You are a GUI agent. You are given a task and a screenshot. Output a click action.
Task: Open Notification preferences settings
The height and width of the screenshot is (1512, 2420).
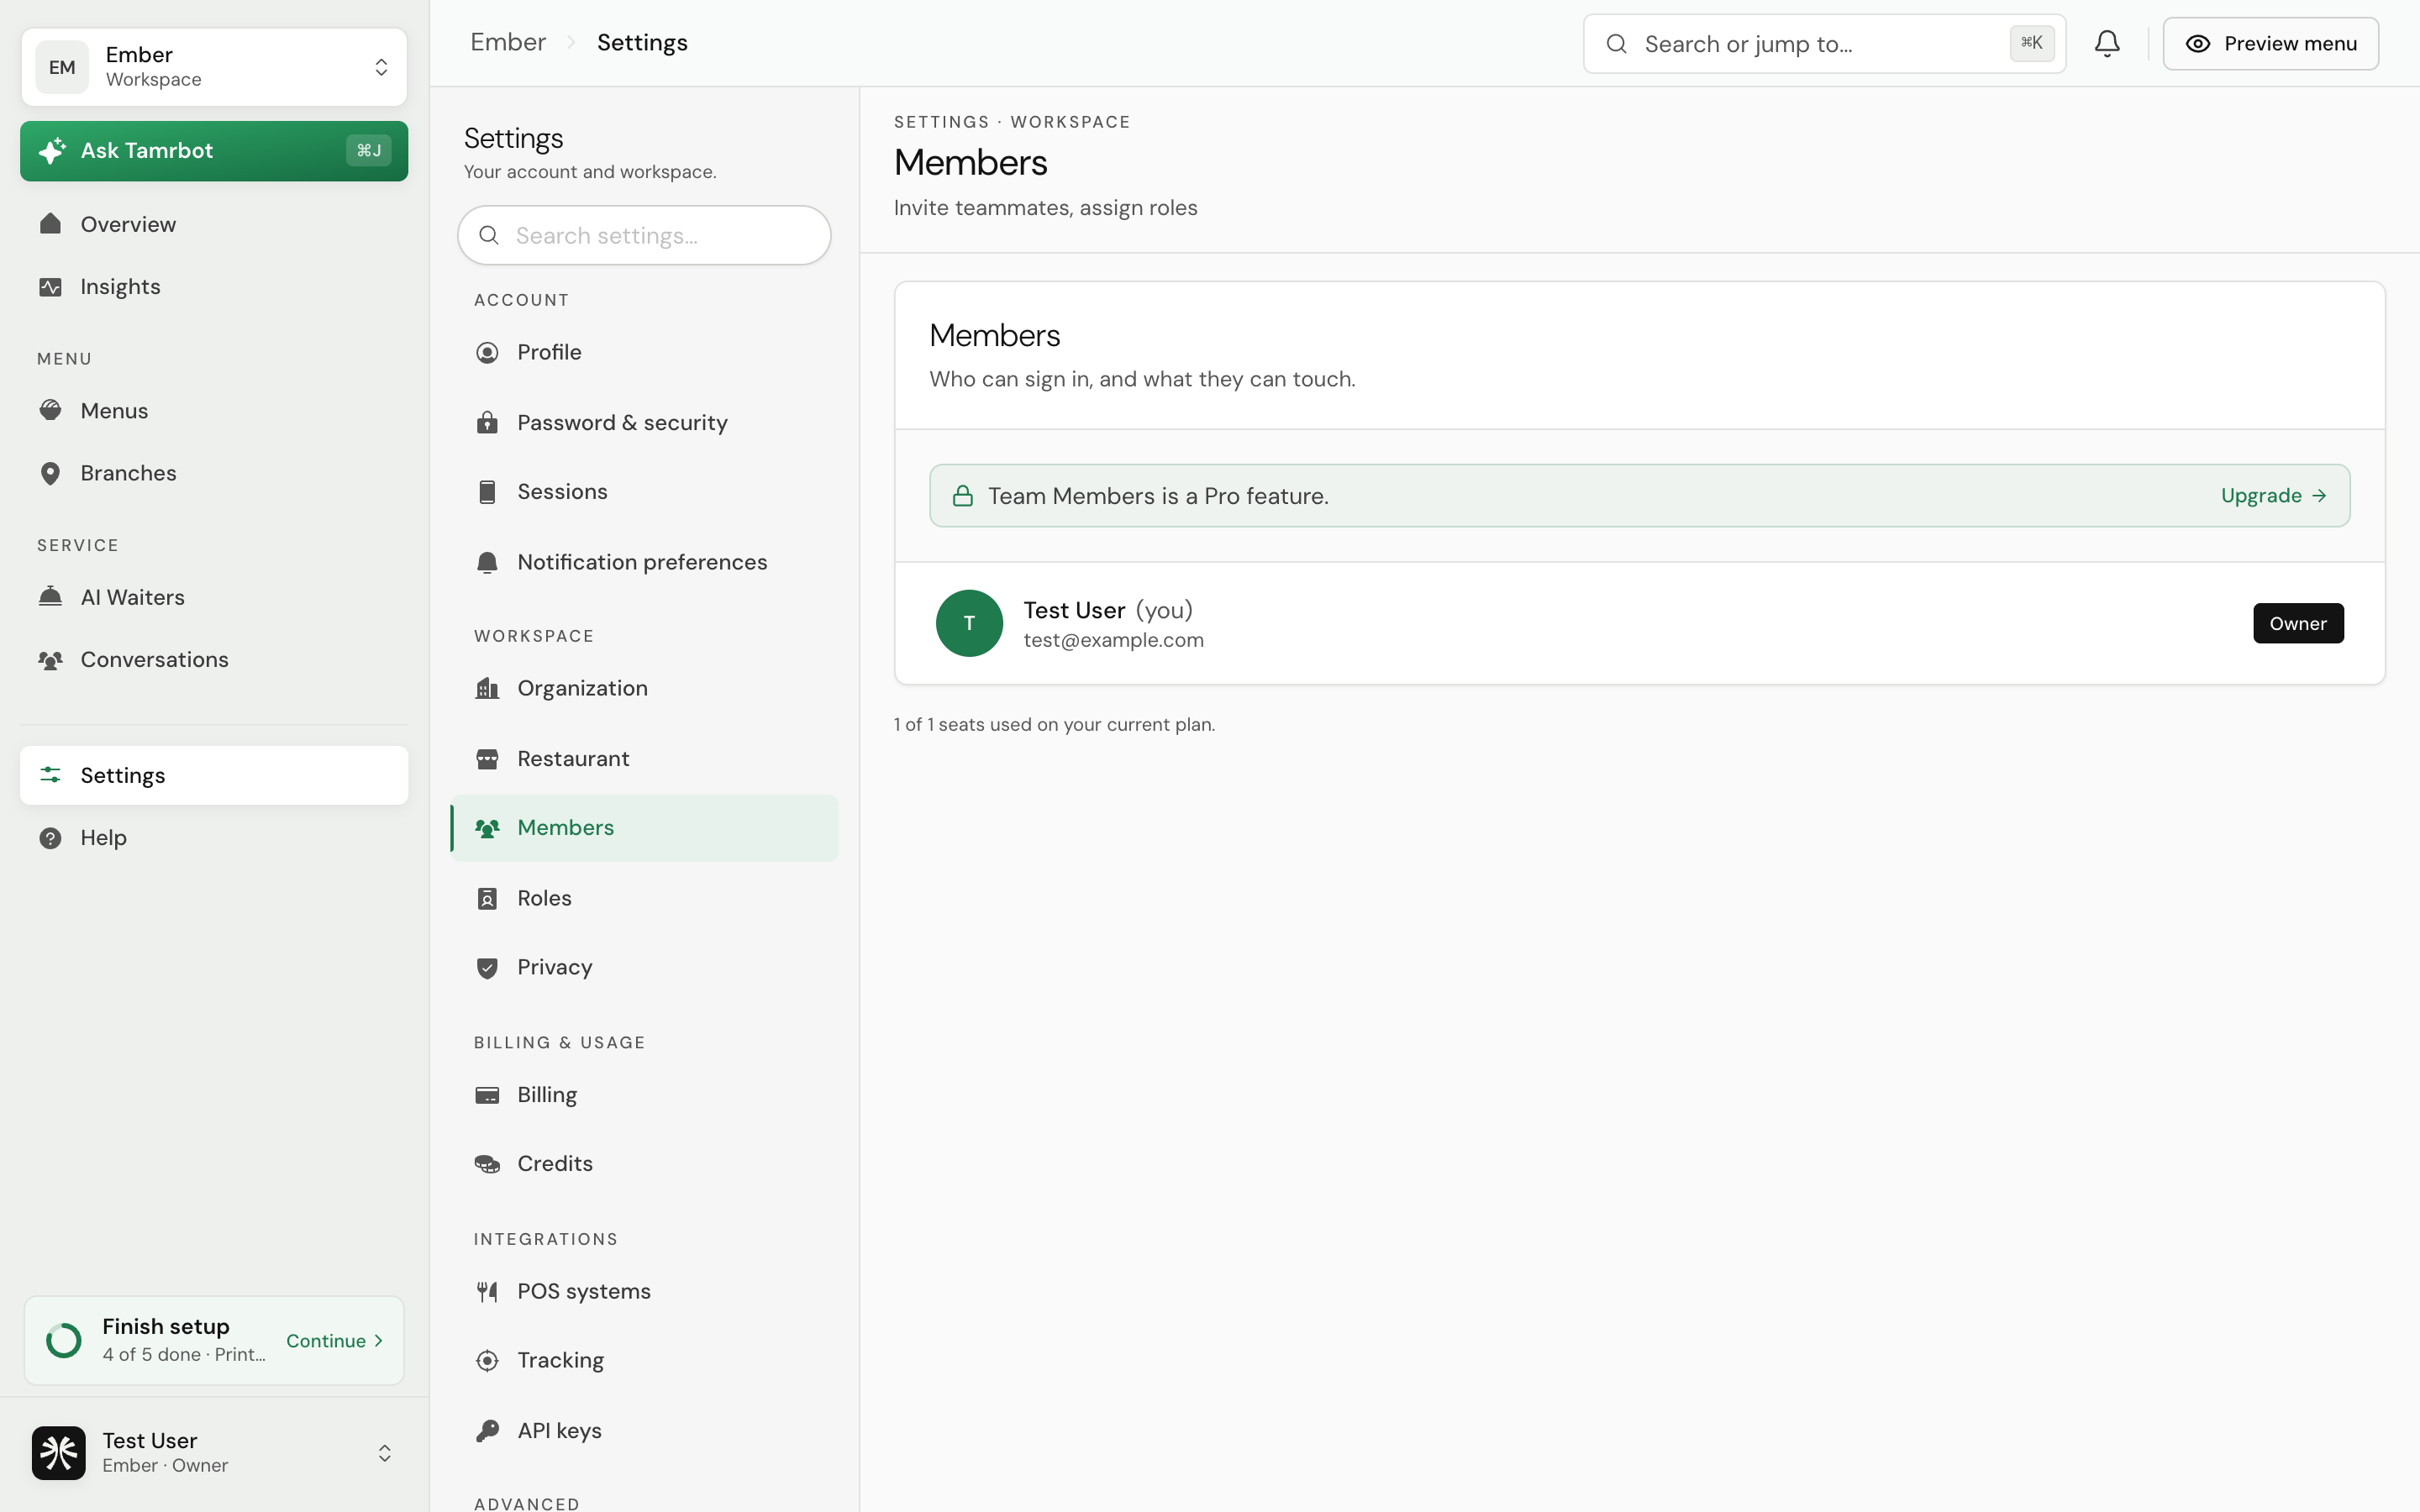[x=644, y=562]
